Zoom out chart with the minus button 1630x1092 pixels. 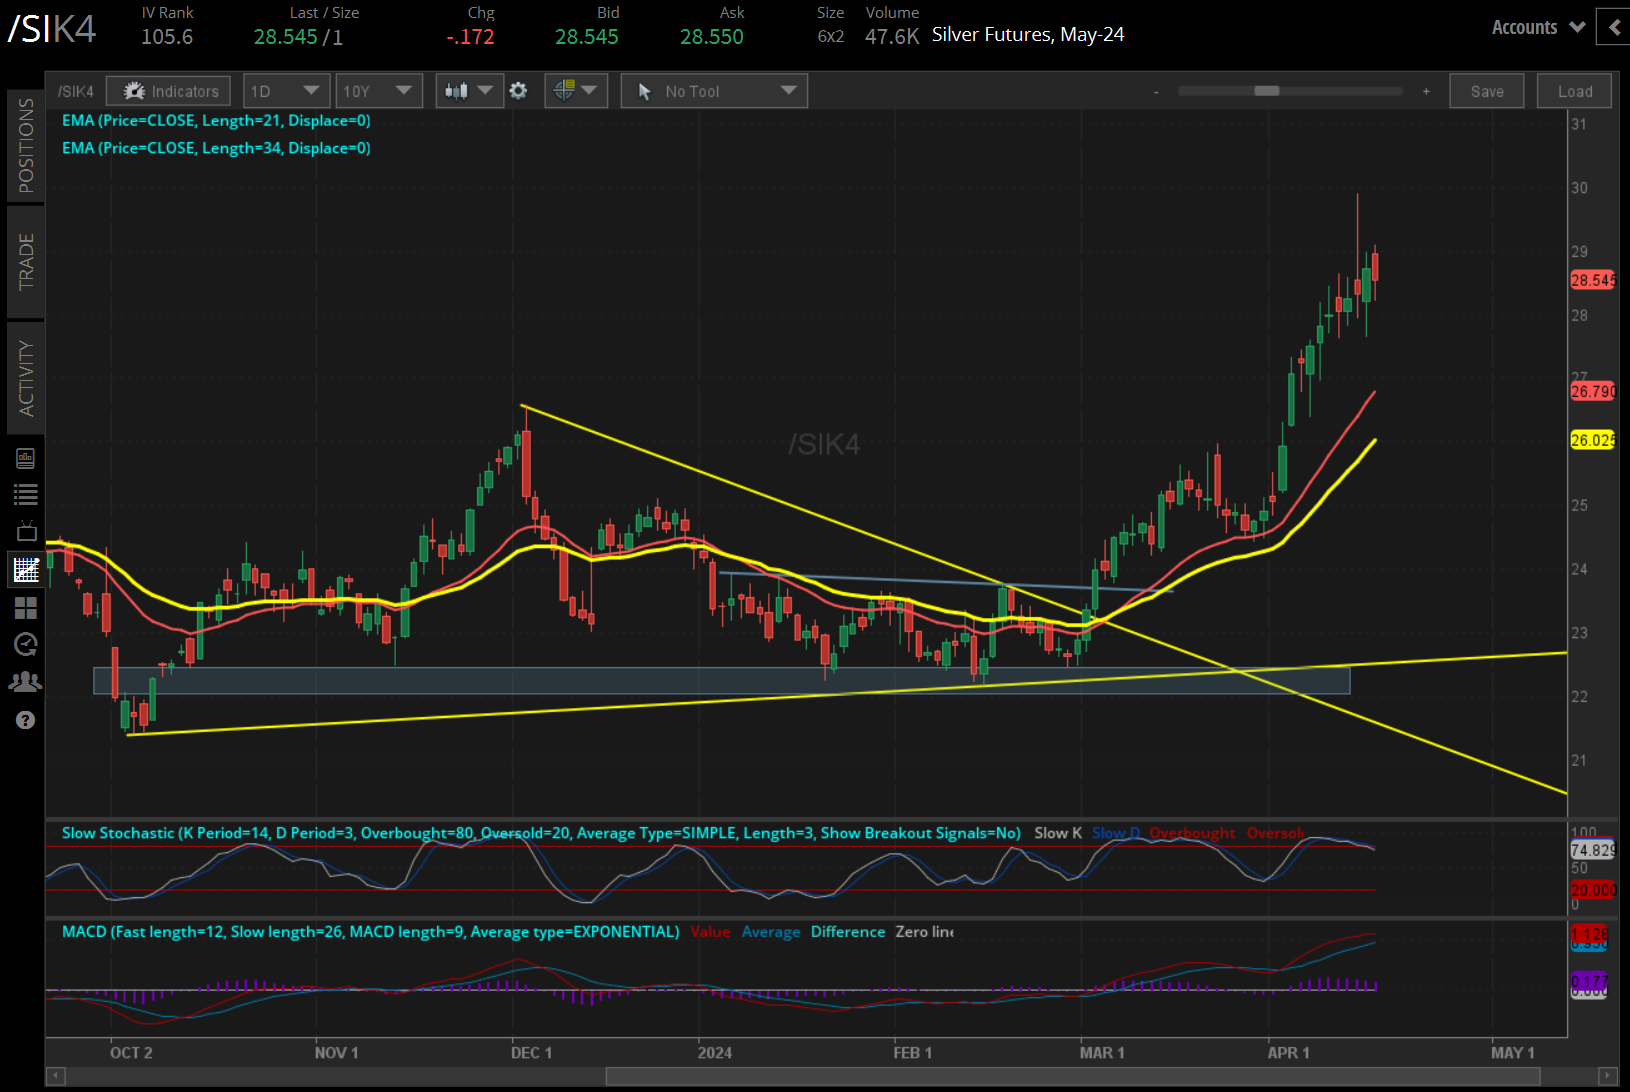point(1156,91)
